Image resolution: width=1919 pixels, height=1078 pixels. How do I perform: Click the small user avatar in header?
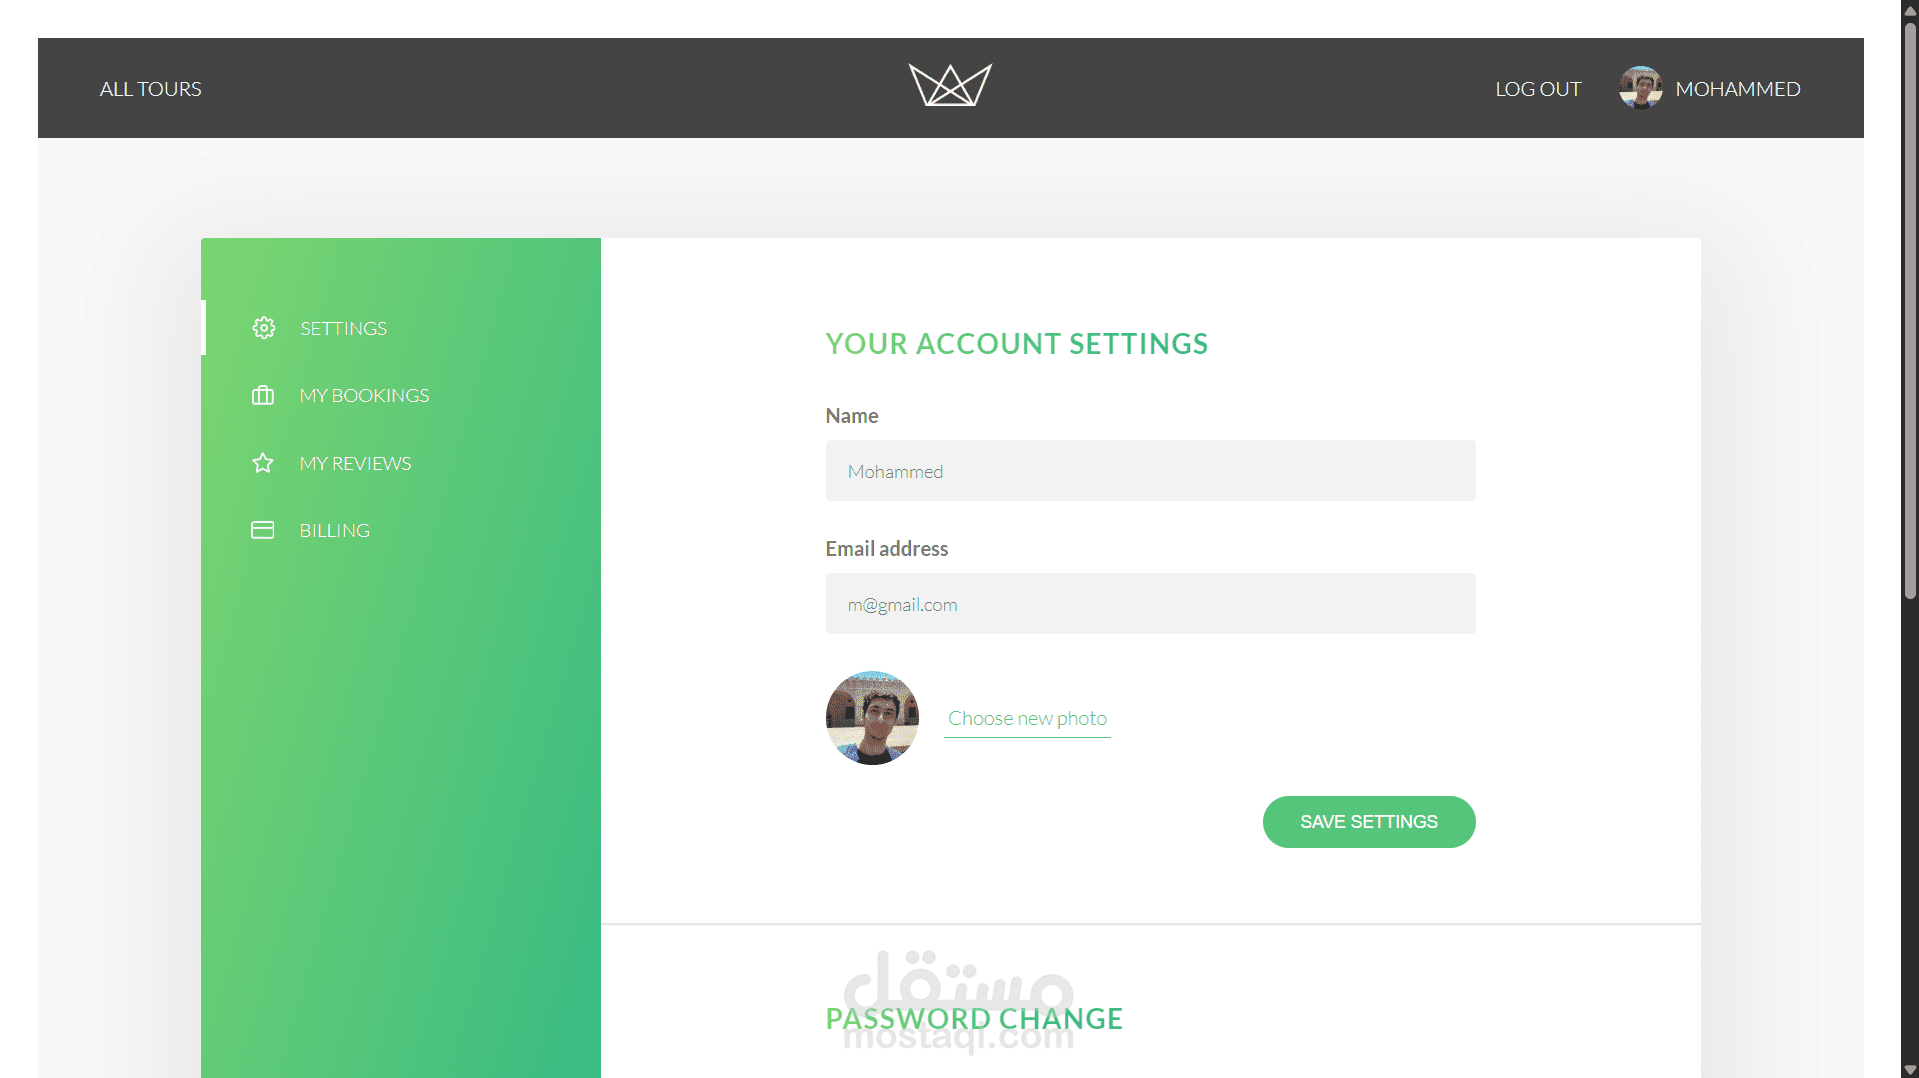click(x=1641, y=88)
